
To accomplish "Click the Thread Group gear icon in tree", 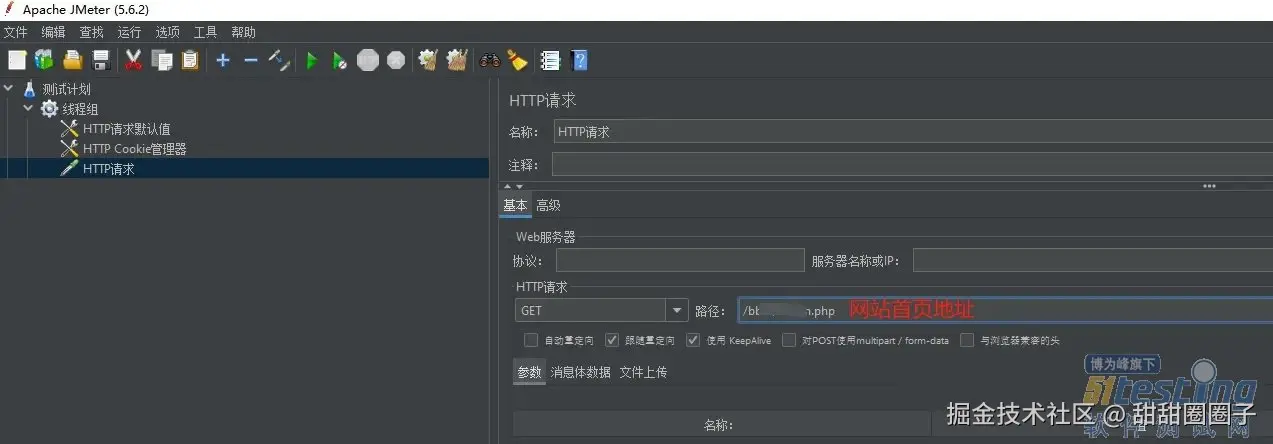I will click(x=49, y=109).
